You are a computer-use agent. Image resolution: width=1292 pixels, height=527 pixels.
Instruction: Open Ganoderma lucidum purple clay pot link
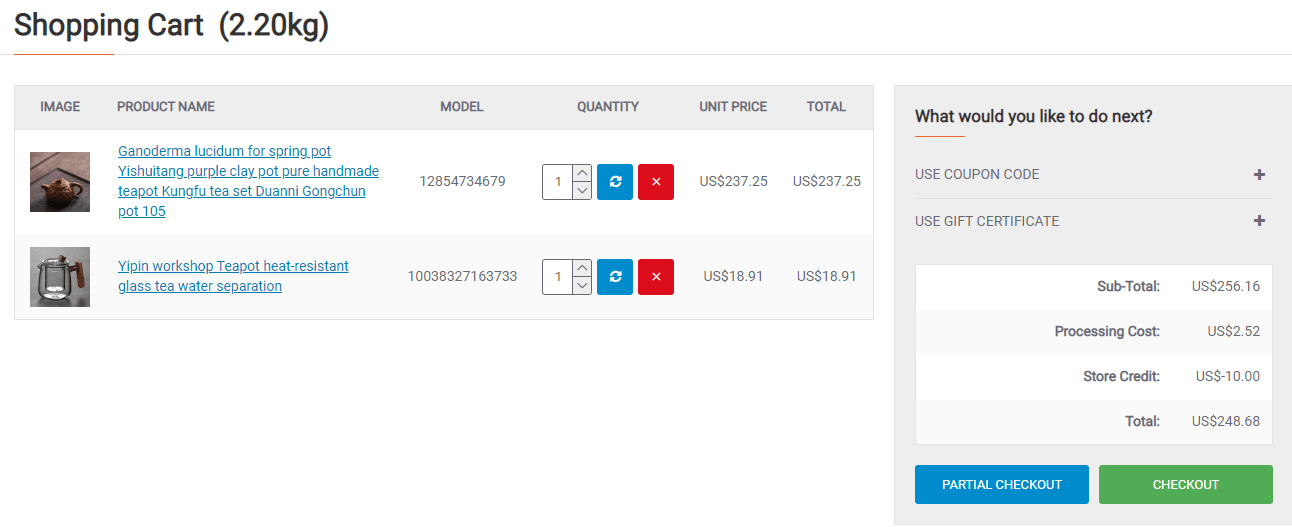point(248,181)
